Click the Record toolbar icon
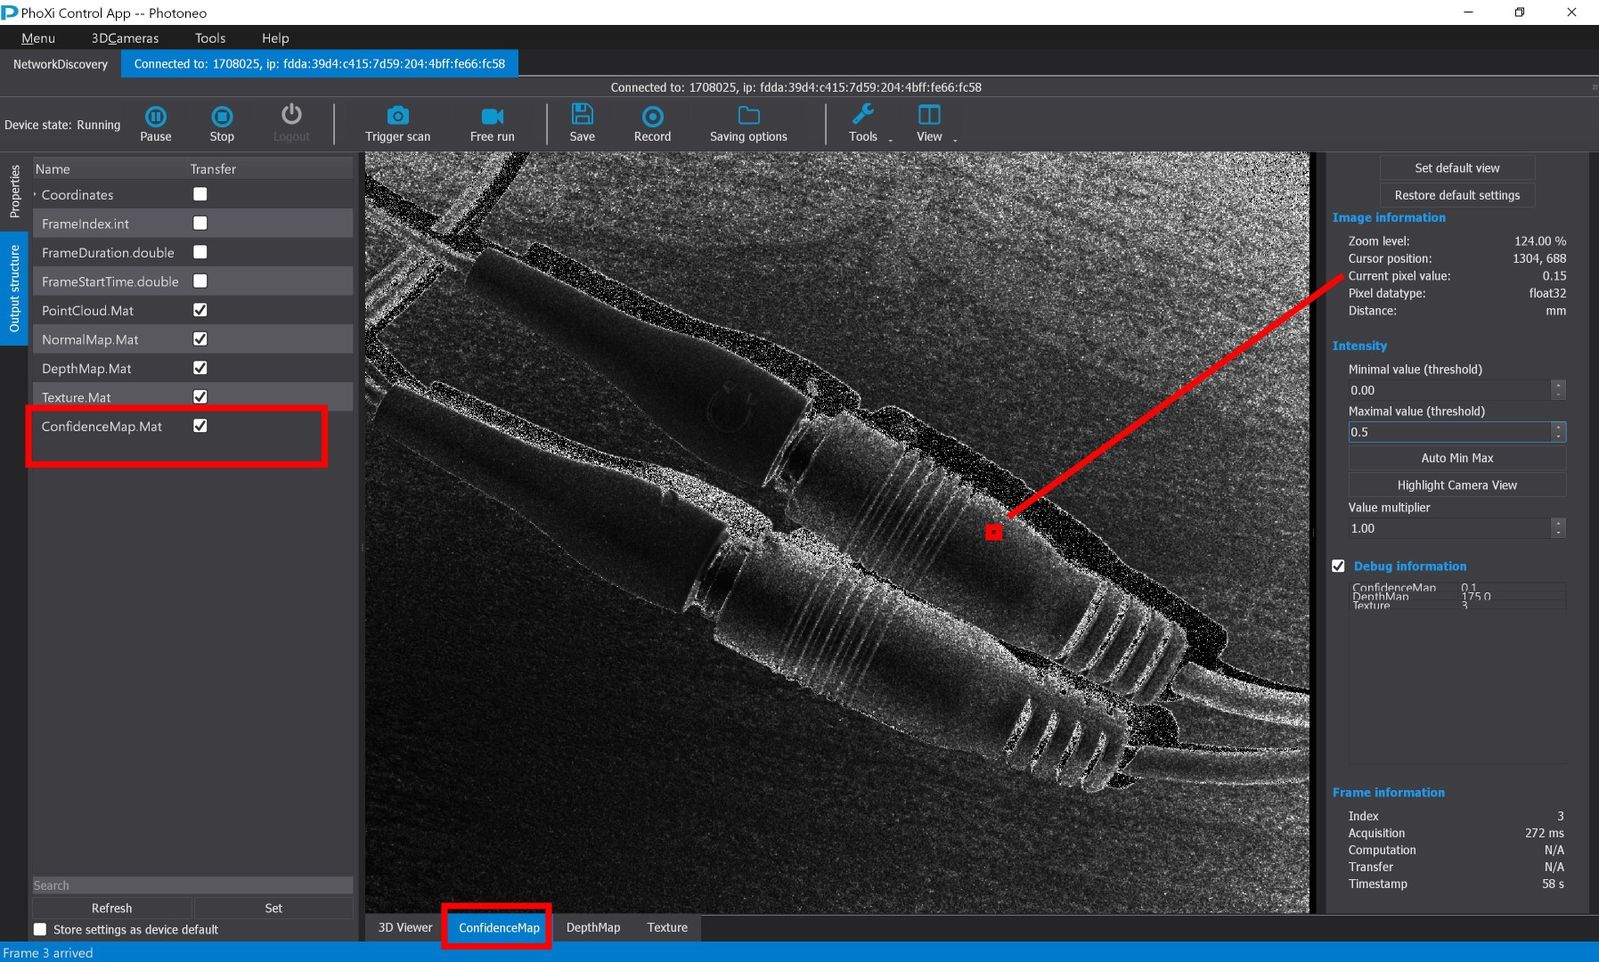The width and height of the screenshot is (1599, 962). pos(652,117)
